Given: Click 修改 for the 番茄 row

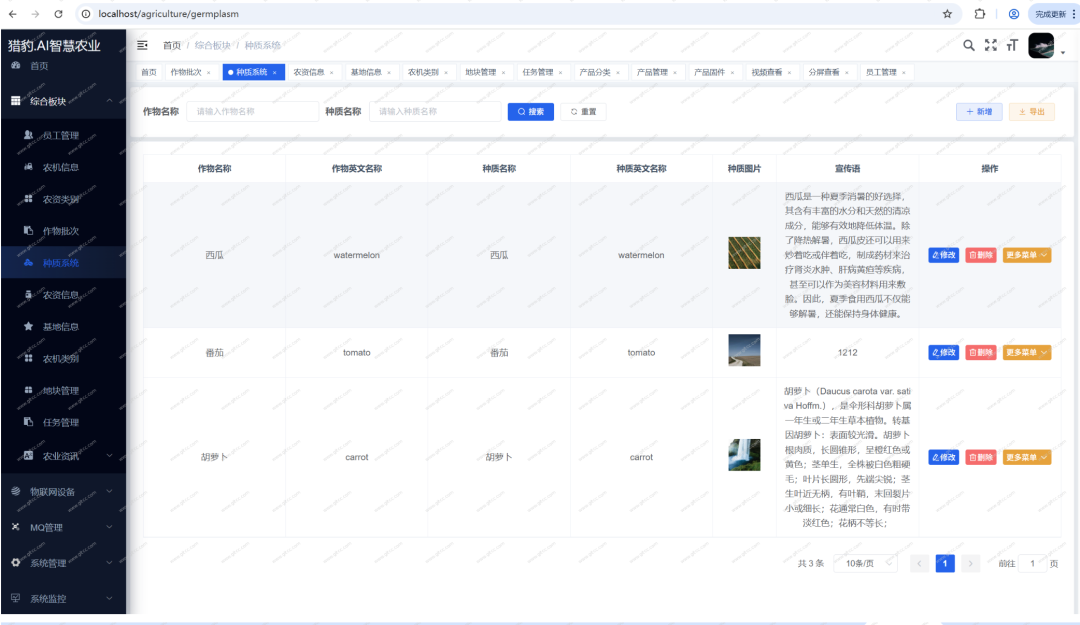Looking at the screenshot, I should click(944, 352).
